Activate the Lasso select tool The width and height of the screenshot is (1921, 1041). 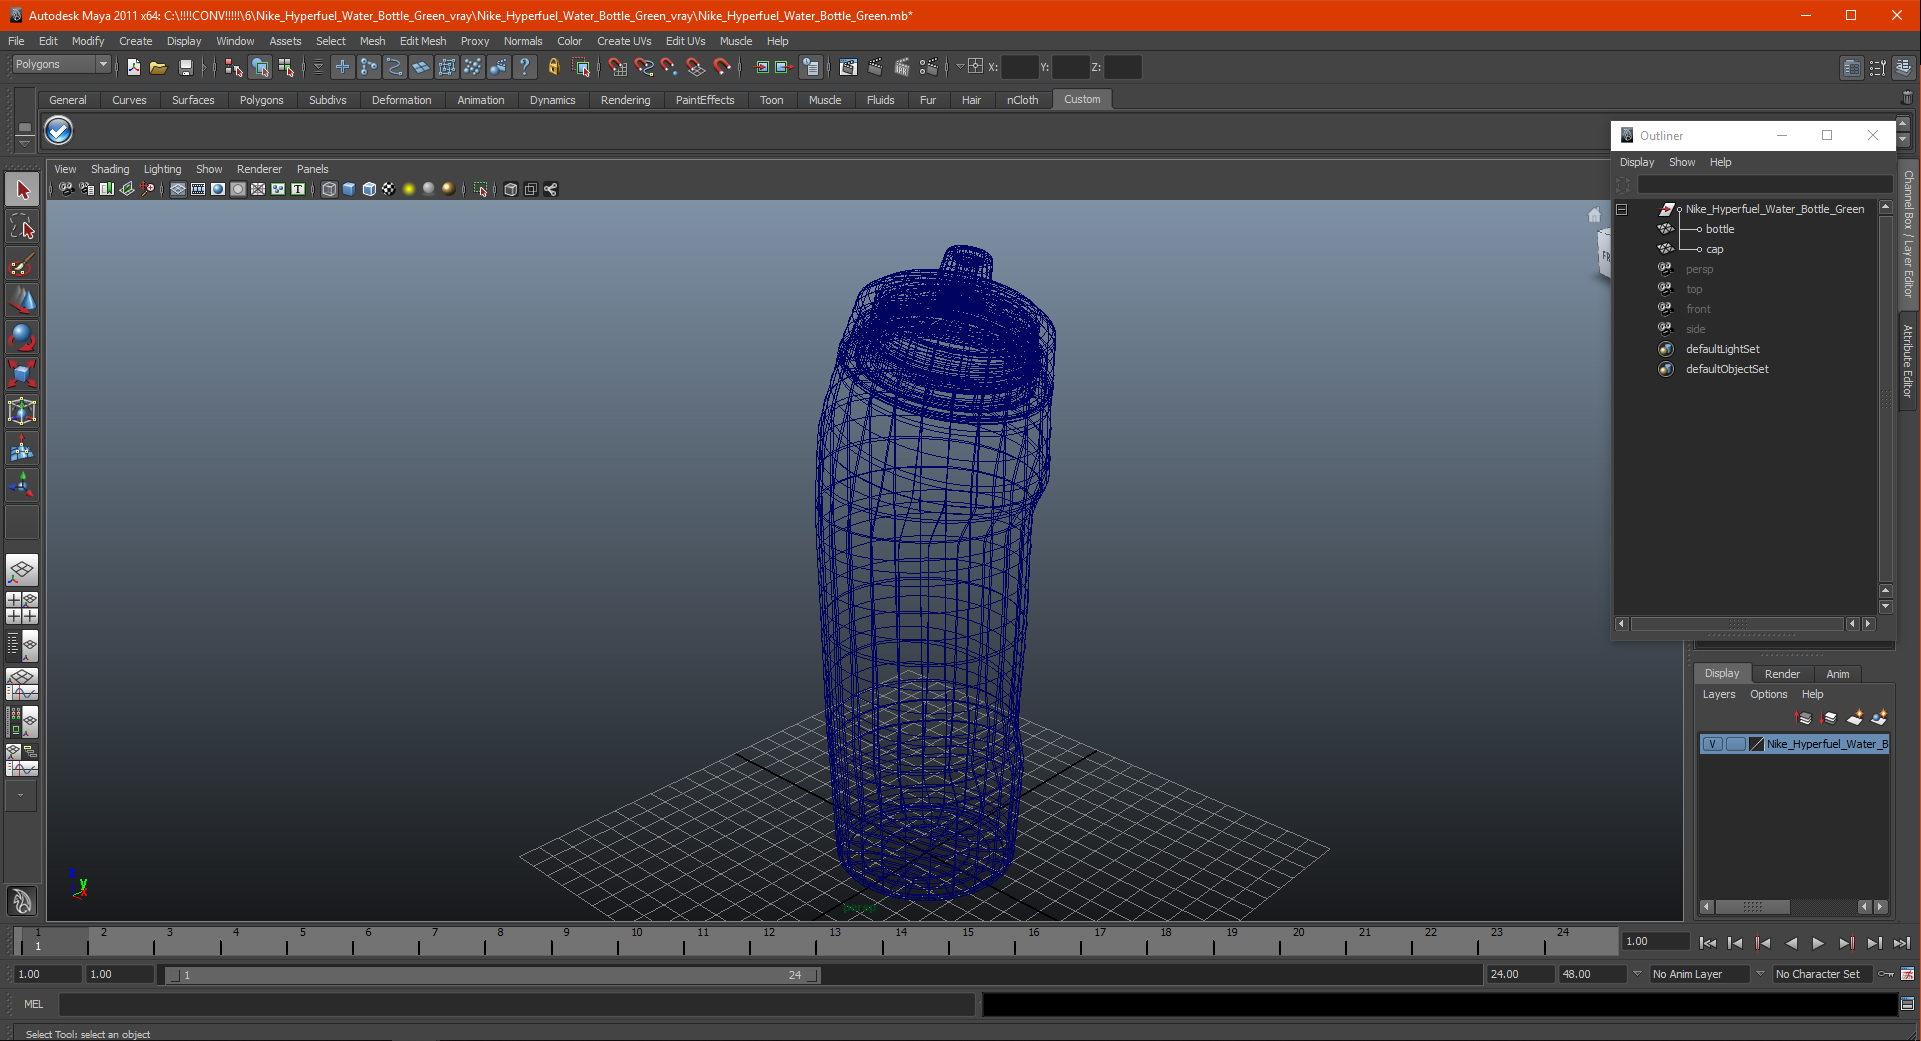[x=22, y=227]
